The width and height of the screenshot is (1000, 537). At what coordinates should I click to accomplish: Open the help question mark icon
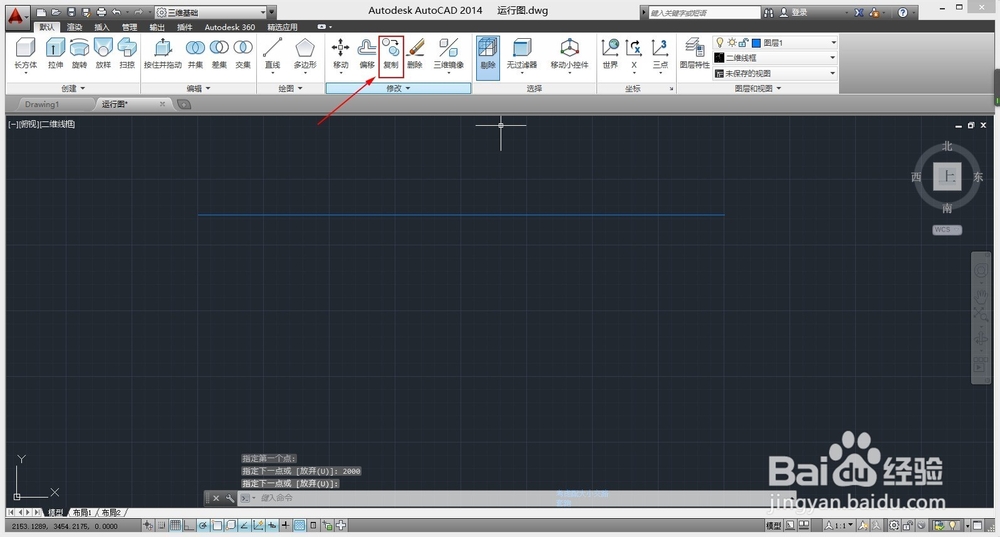[x=902, y=12]
